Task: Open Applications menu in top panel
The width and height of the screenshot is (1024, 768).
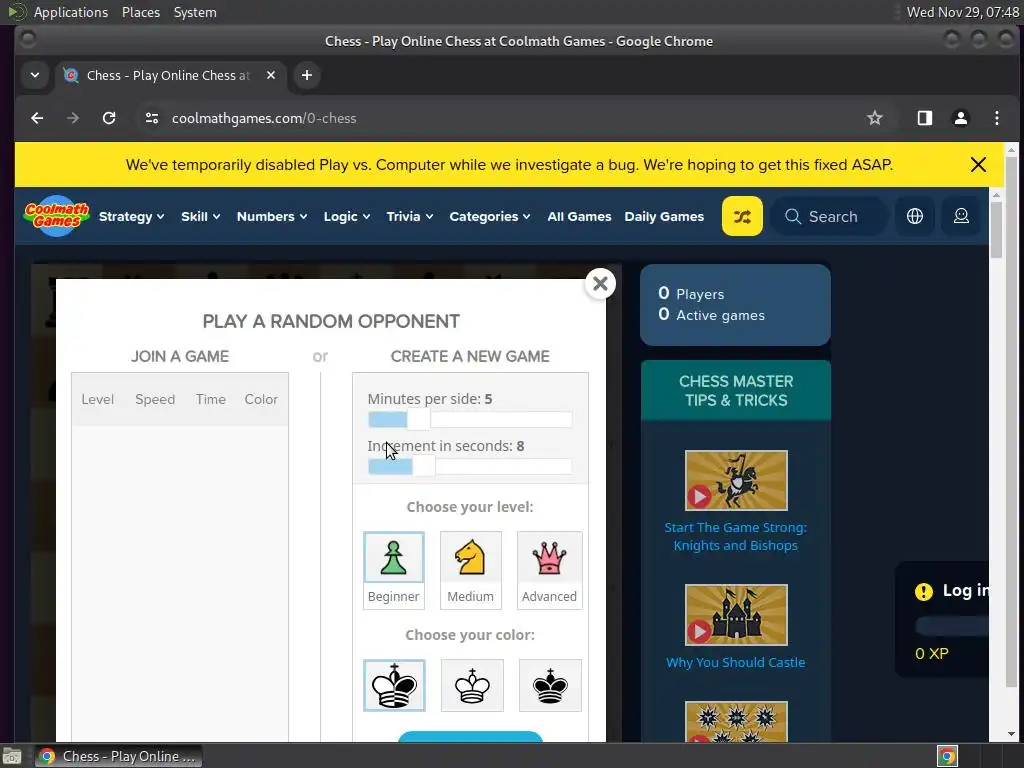Action: pos(71,12)
